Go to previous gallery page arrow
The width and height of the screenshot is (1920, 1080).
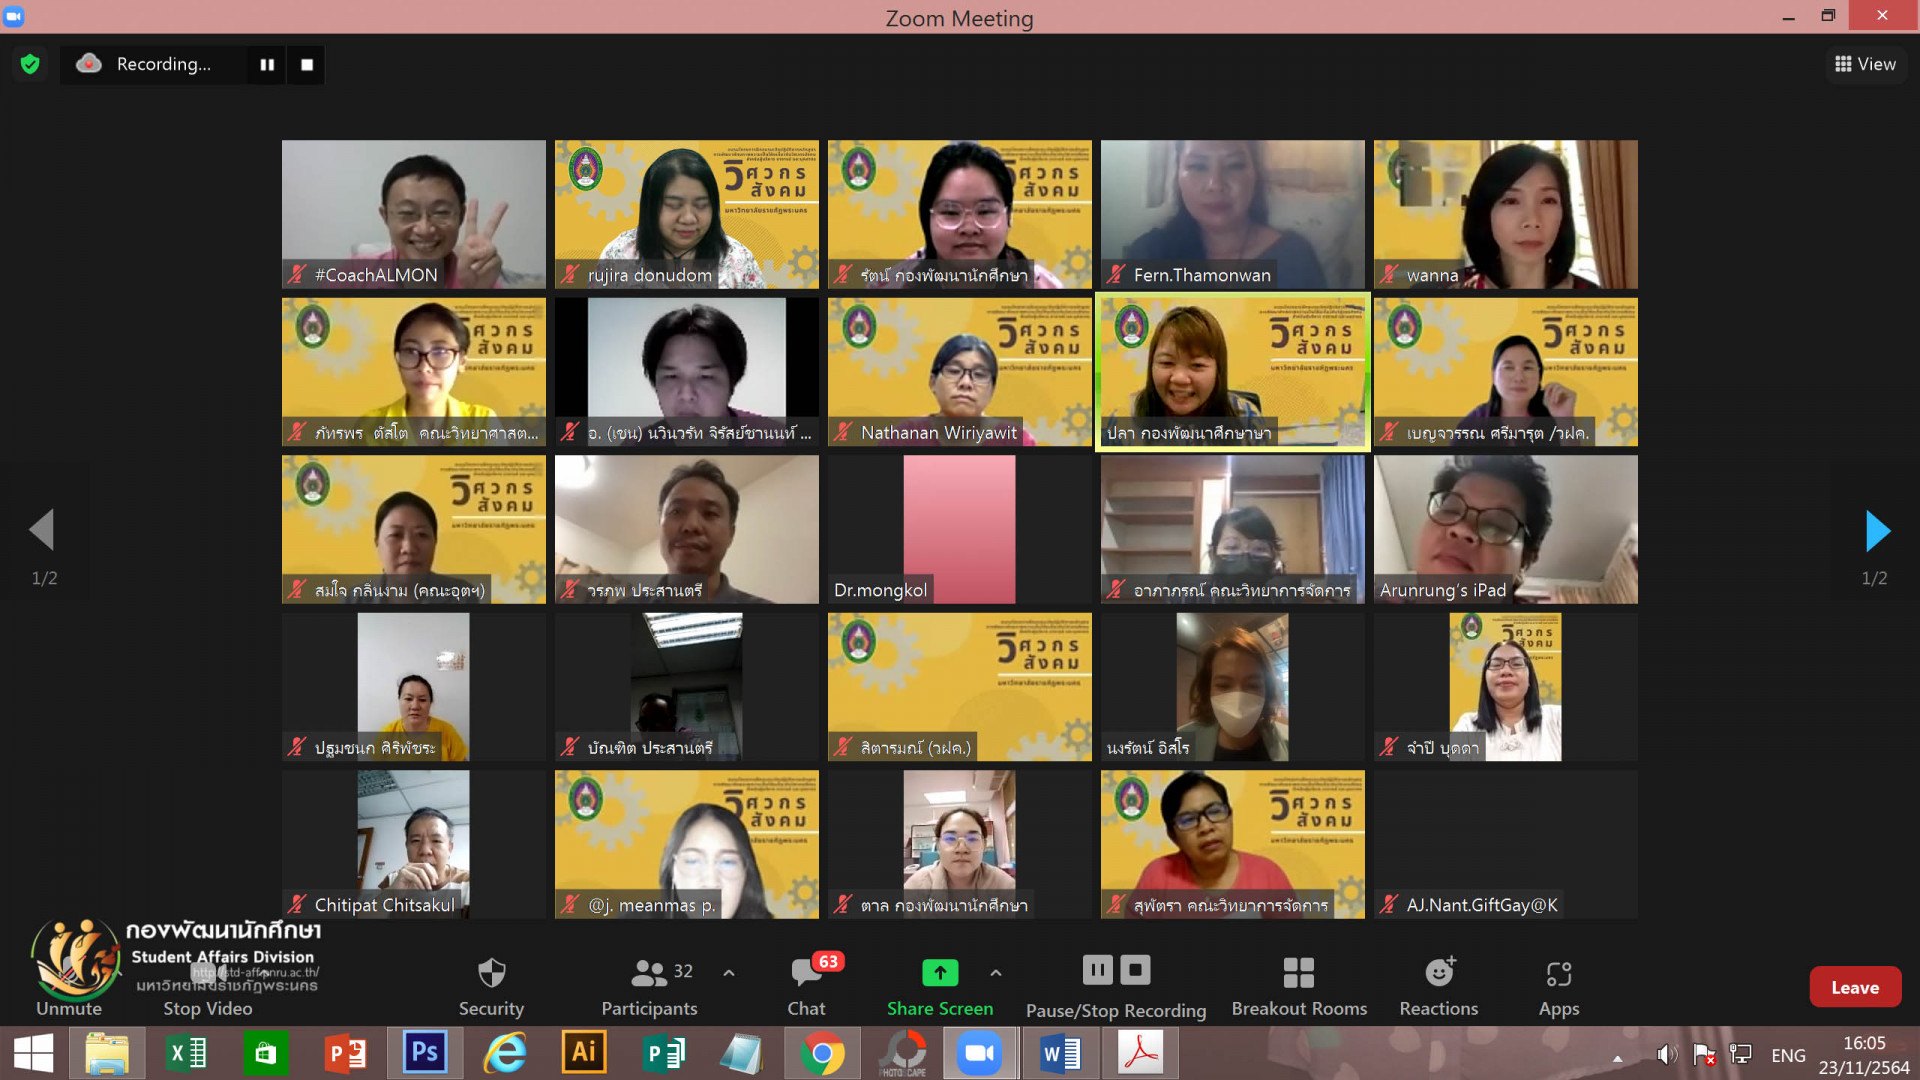[x=42, y=531]
